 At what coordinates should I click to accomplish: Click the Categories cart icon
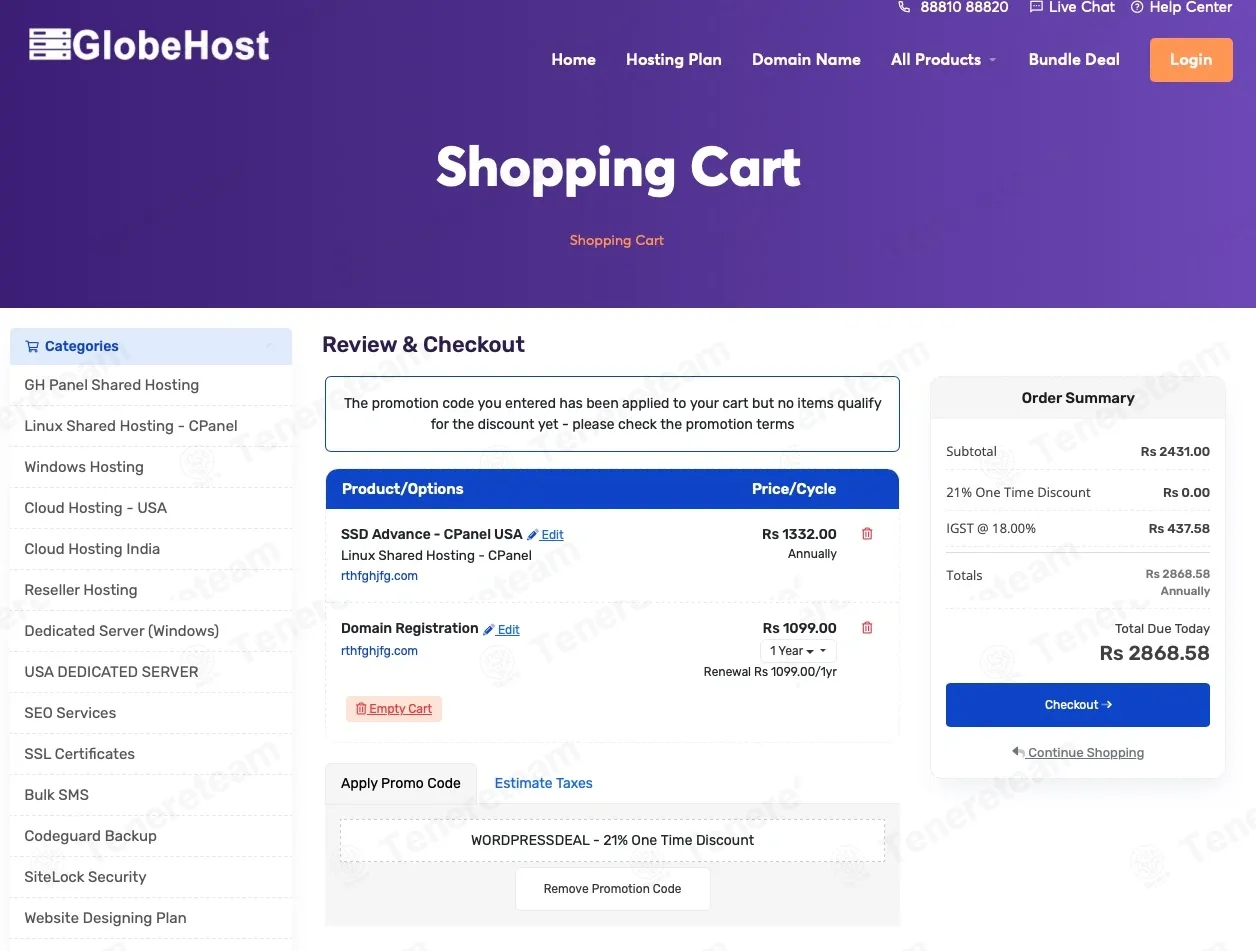pyautogui.click(x=32, y=347)
